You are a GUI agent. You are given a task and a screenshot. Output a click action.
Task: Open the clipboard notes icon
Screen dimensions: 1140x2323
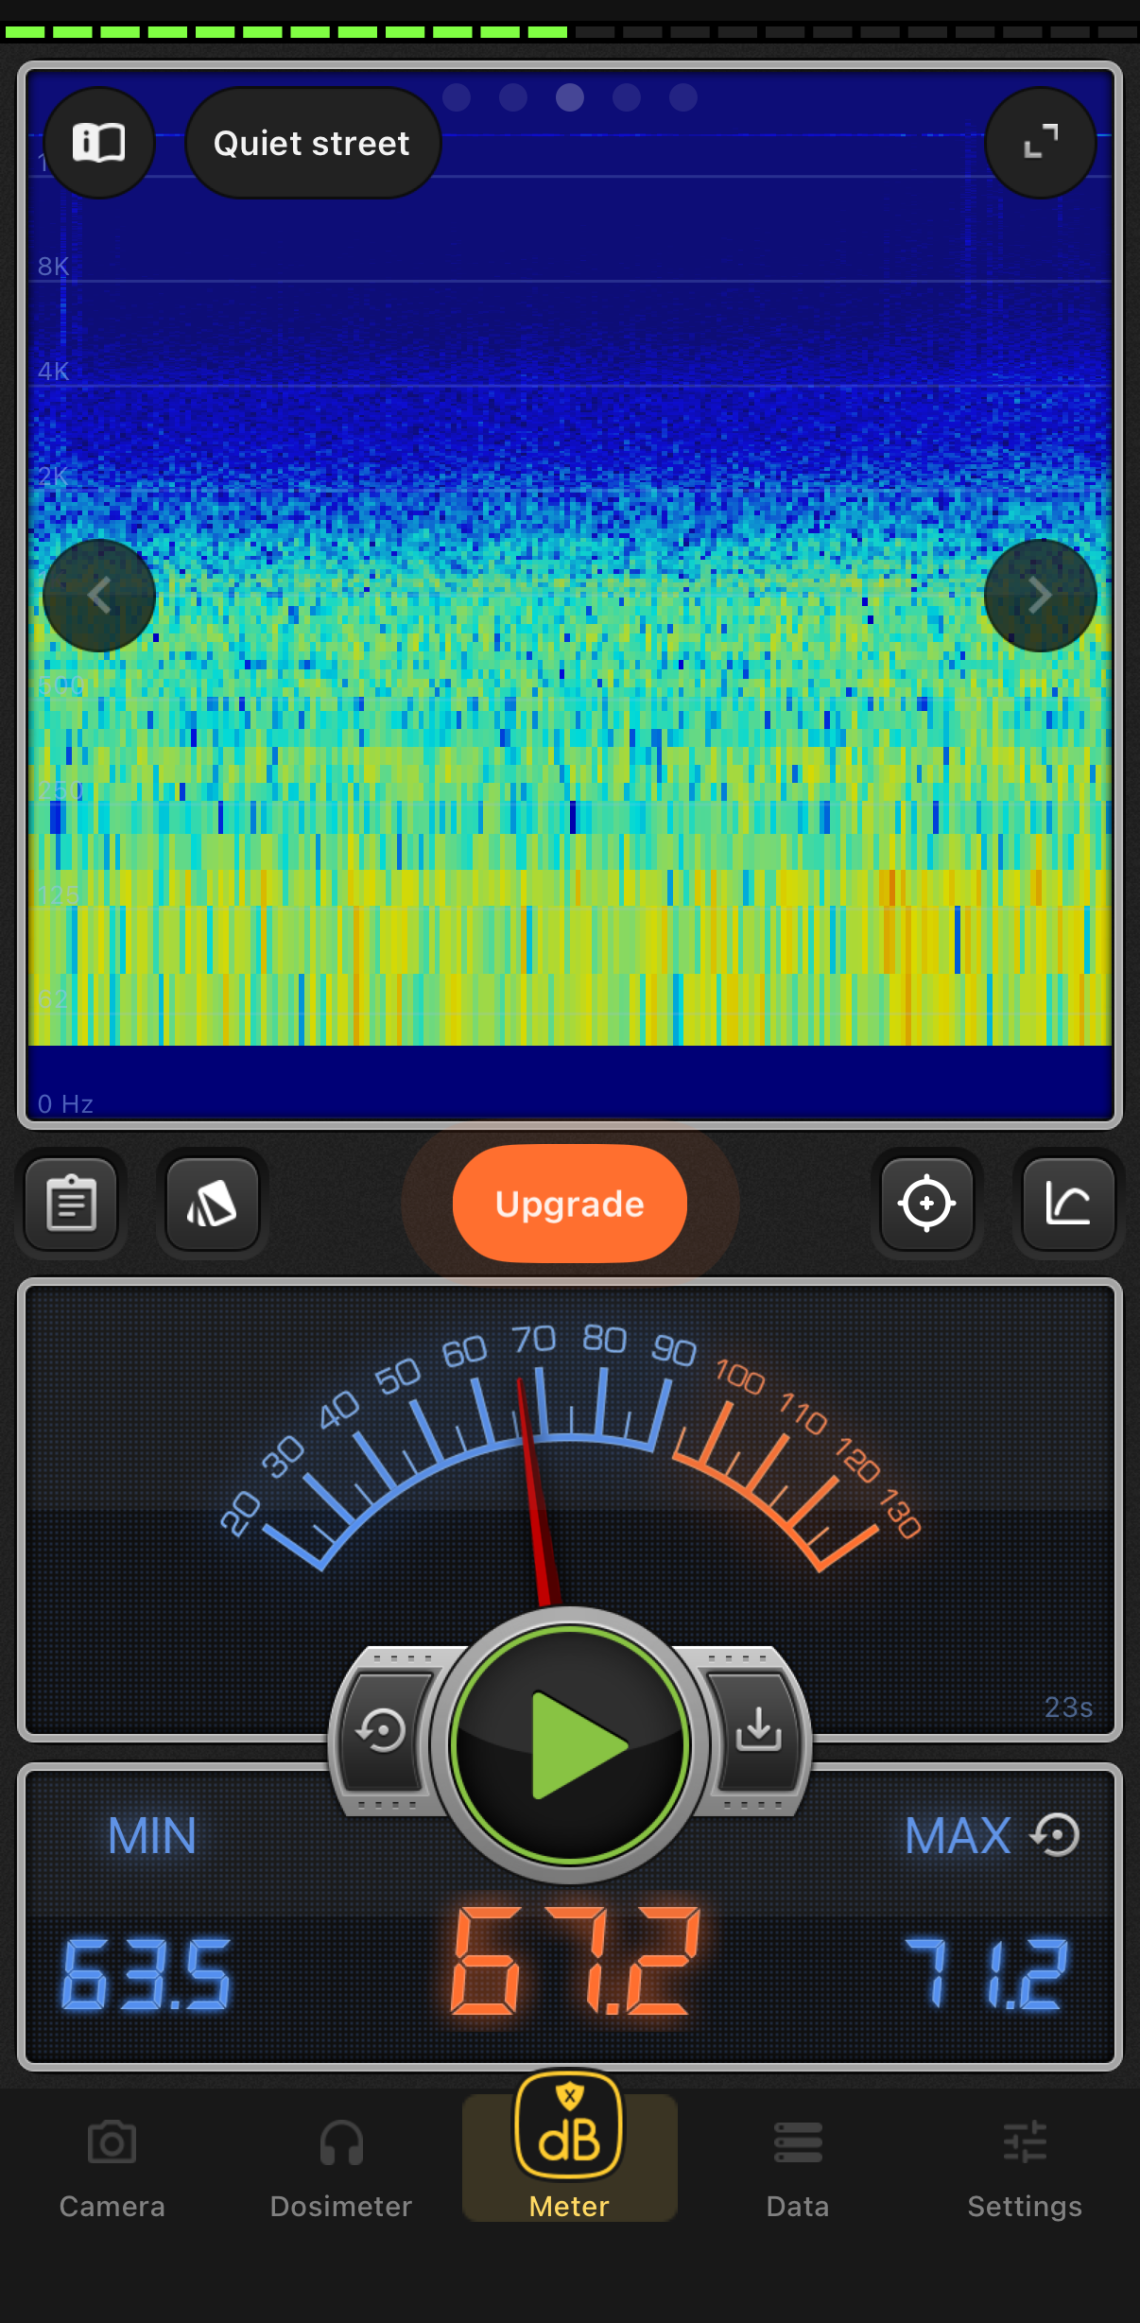pyautogui.click(x=72, y=1203)
